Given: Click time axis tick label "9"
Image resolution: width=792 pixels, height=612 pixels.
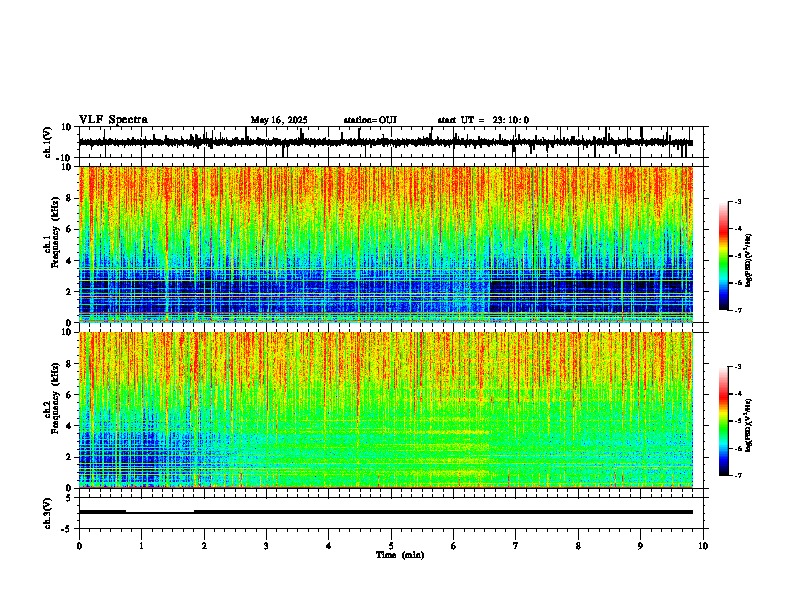Looking at the screenshot, I should [640, 546].
